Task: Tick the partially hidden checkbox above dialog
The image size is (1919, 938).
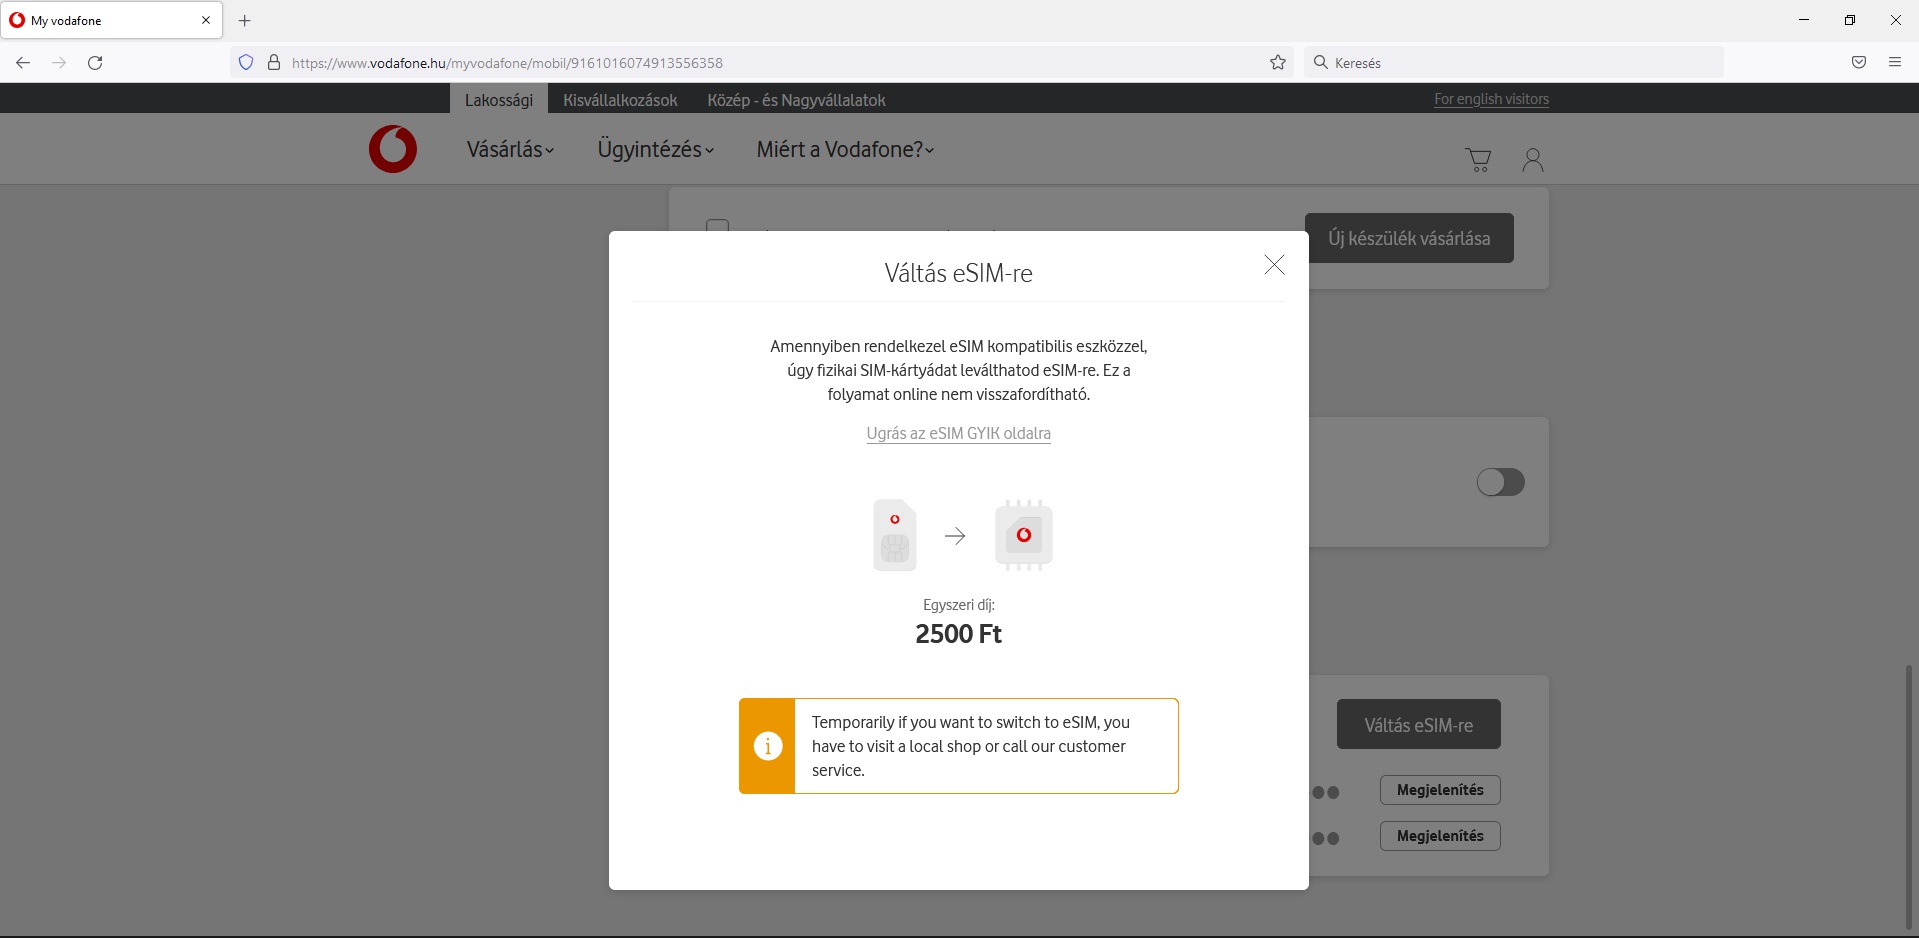Action: tap(717, 225)
